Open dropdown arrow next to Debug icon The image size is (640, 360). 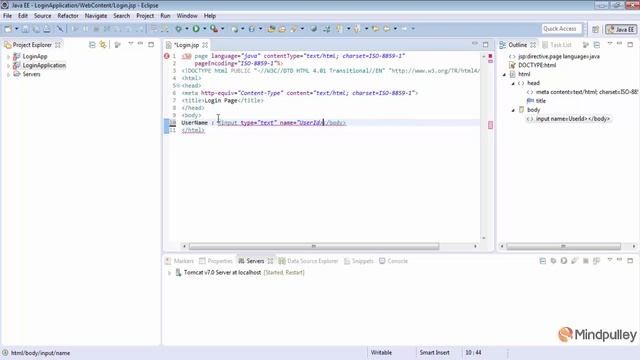pyautogui.click(x=187, y=29)
